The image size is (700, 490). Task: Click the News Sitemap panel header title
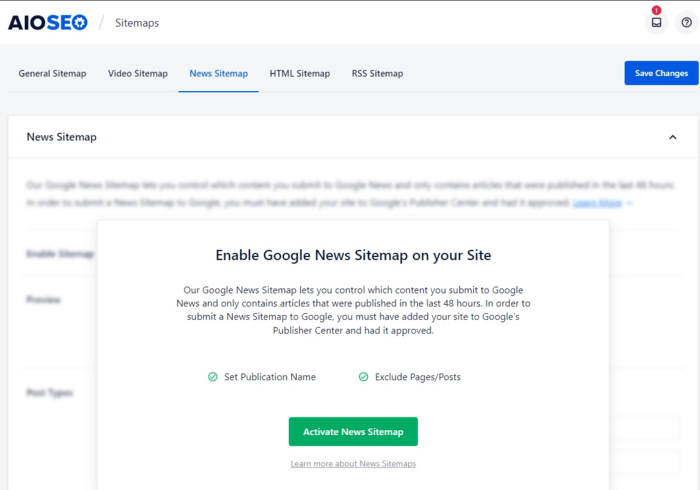click(62, 137)
